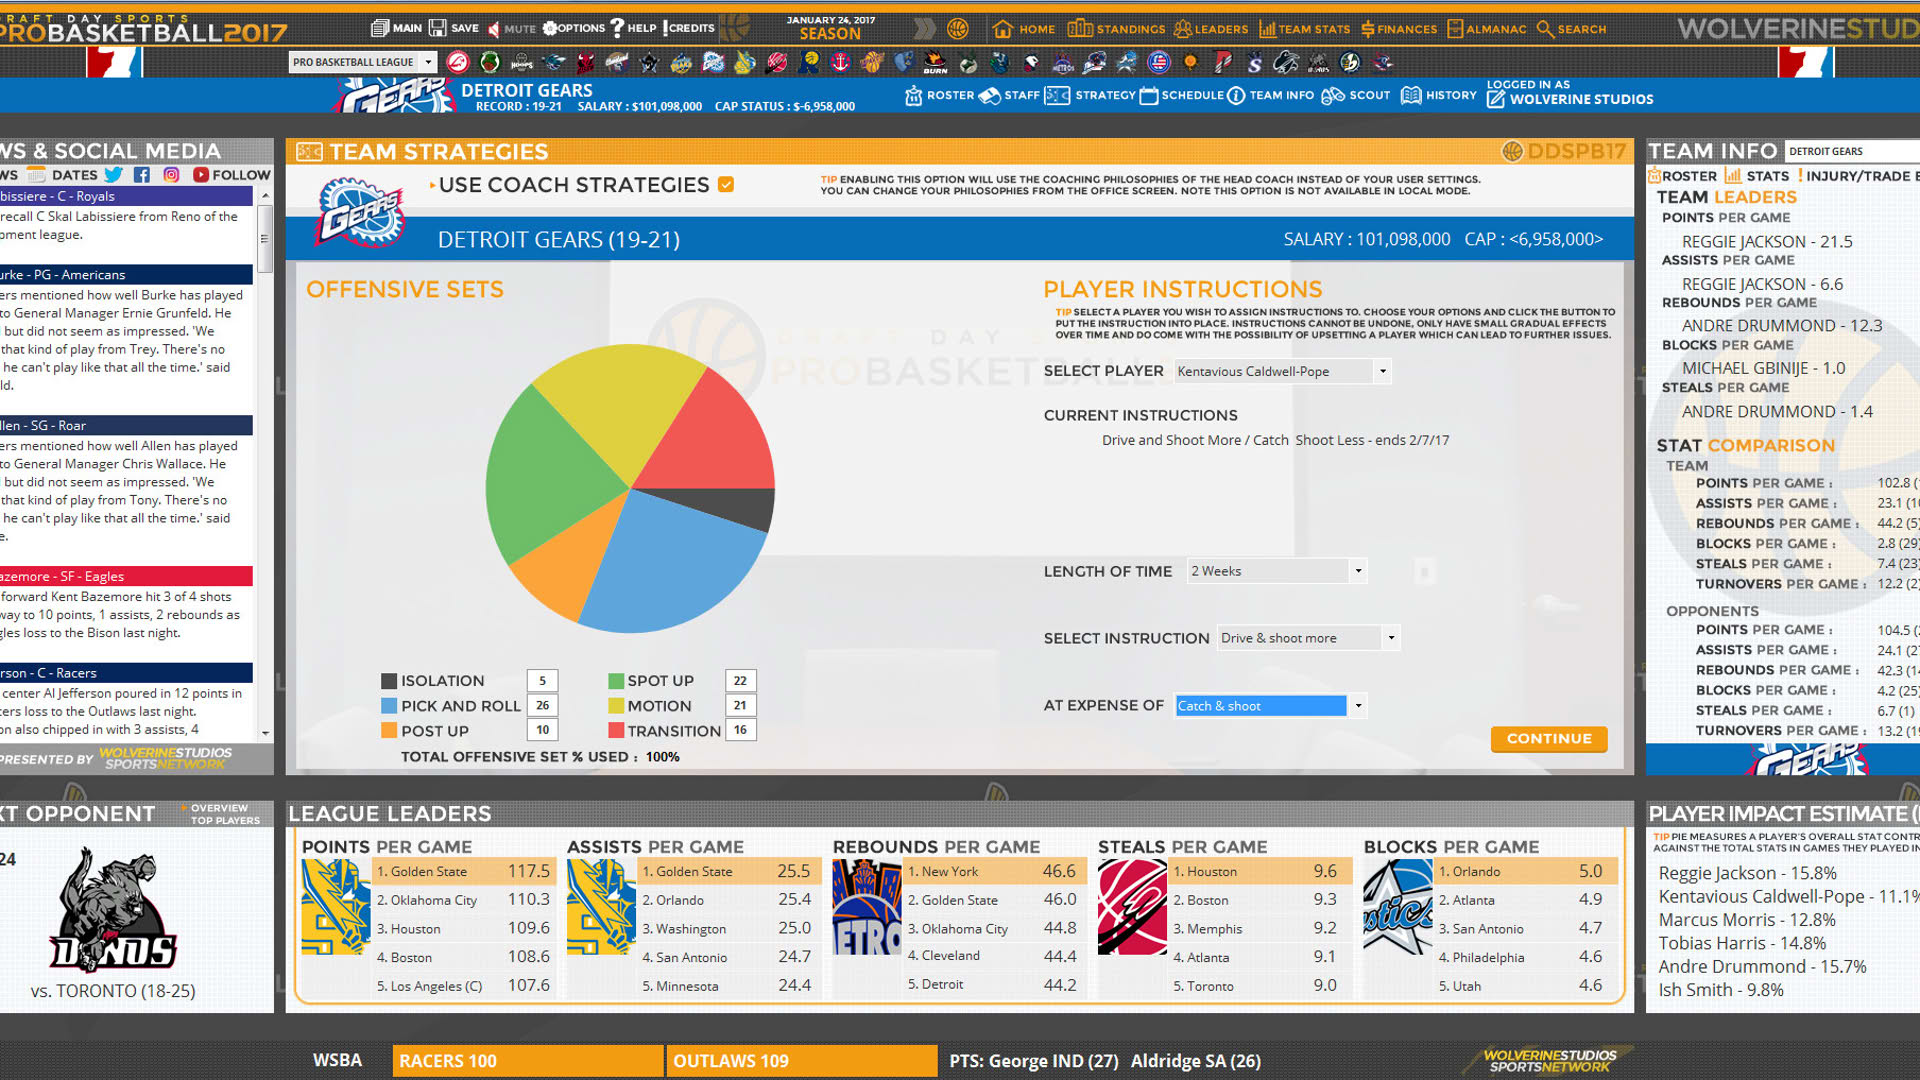
Task: Click the news feed scroll down arrow
Action: [265, 733]
